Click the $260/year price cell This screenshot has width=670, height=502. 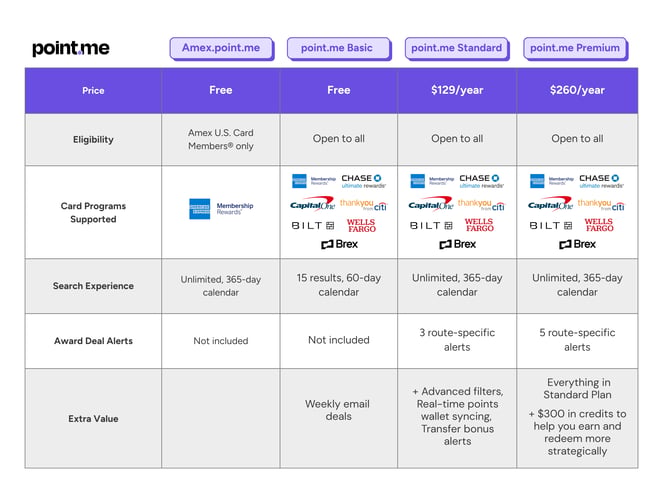coord(577,90)
